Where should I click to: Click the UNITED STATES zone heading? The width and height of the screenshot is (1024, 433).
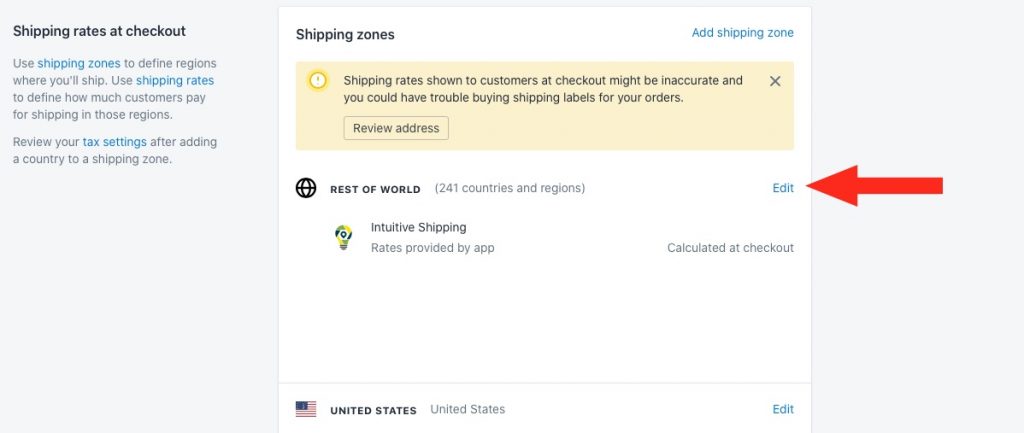[x=374, y=411]
